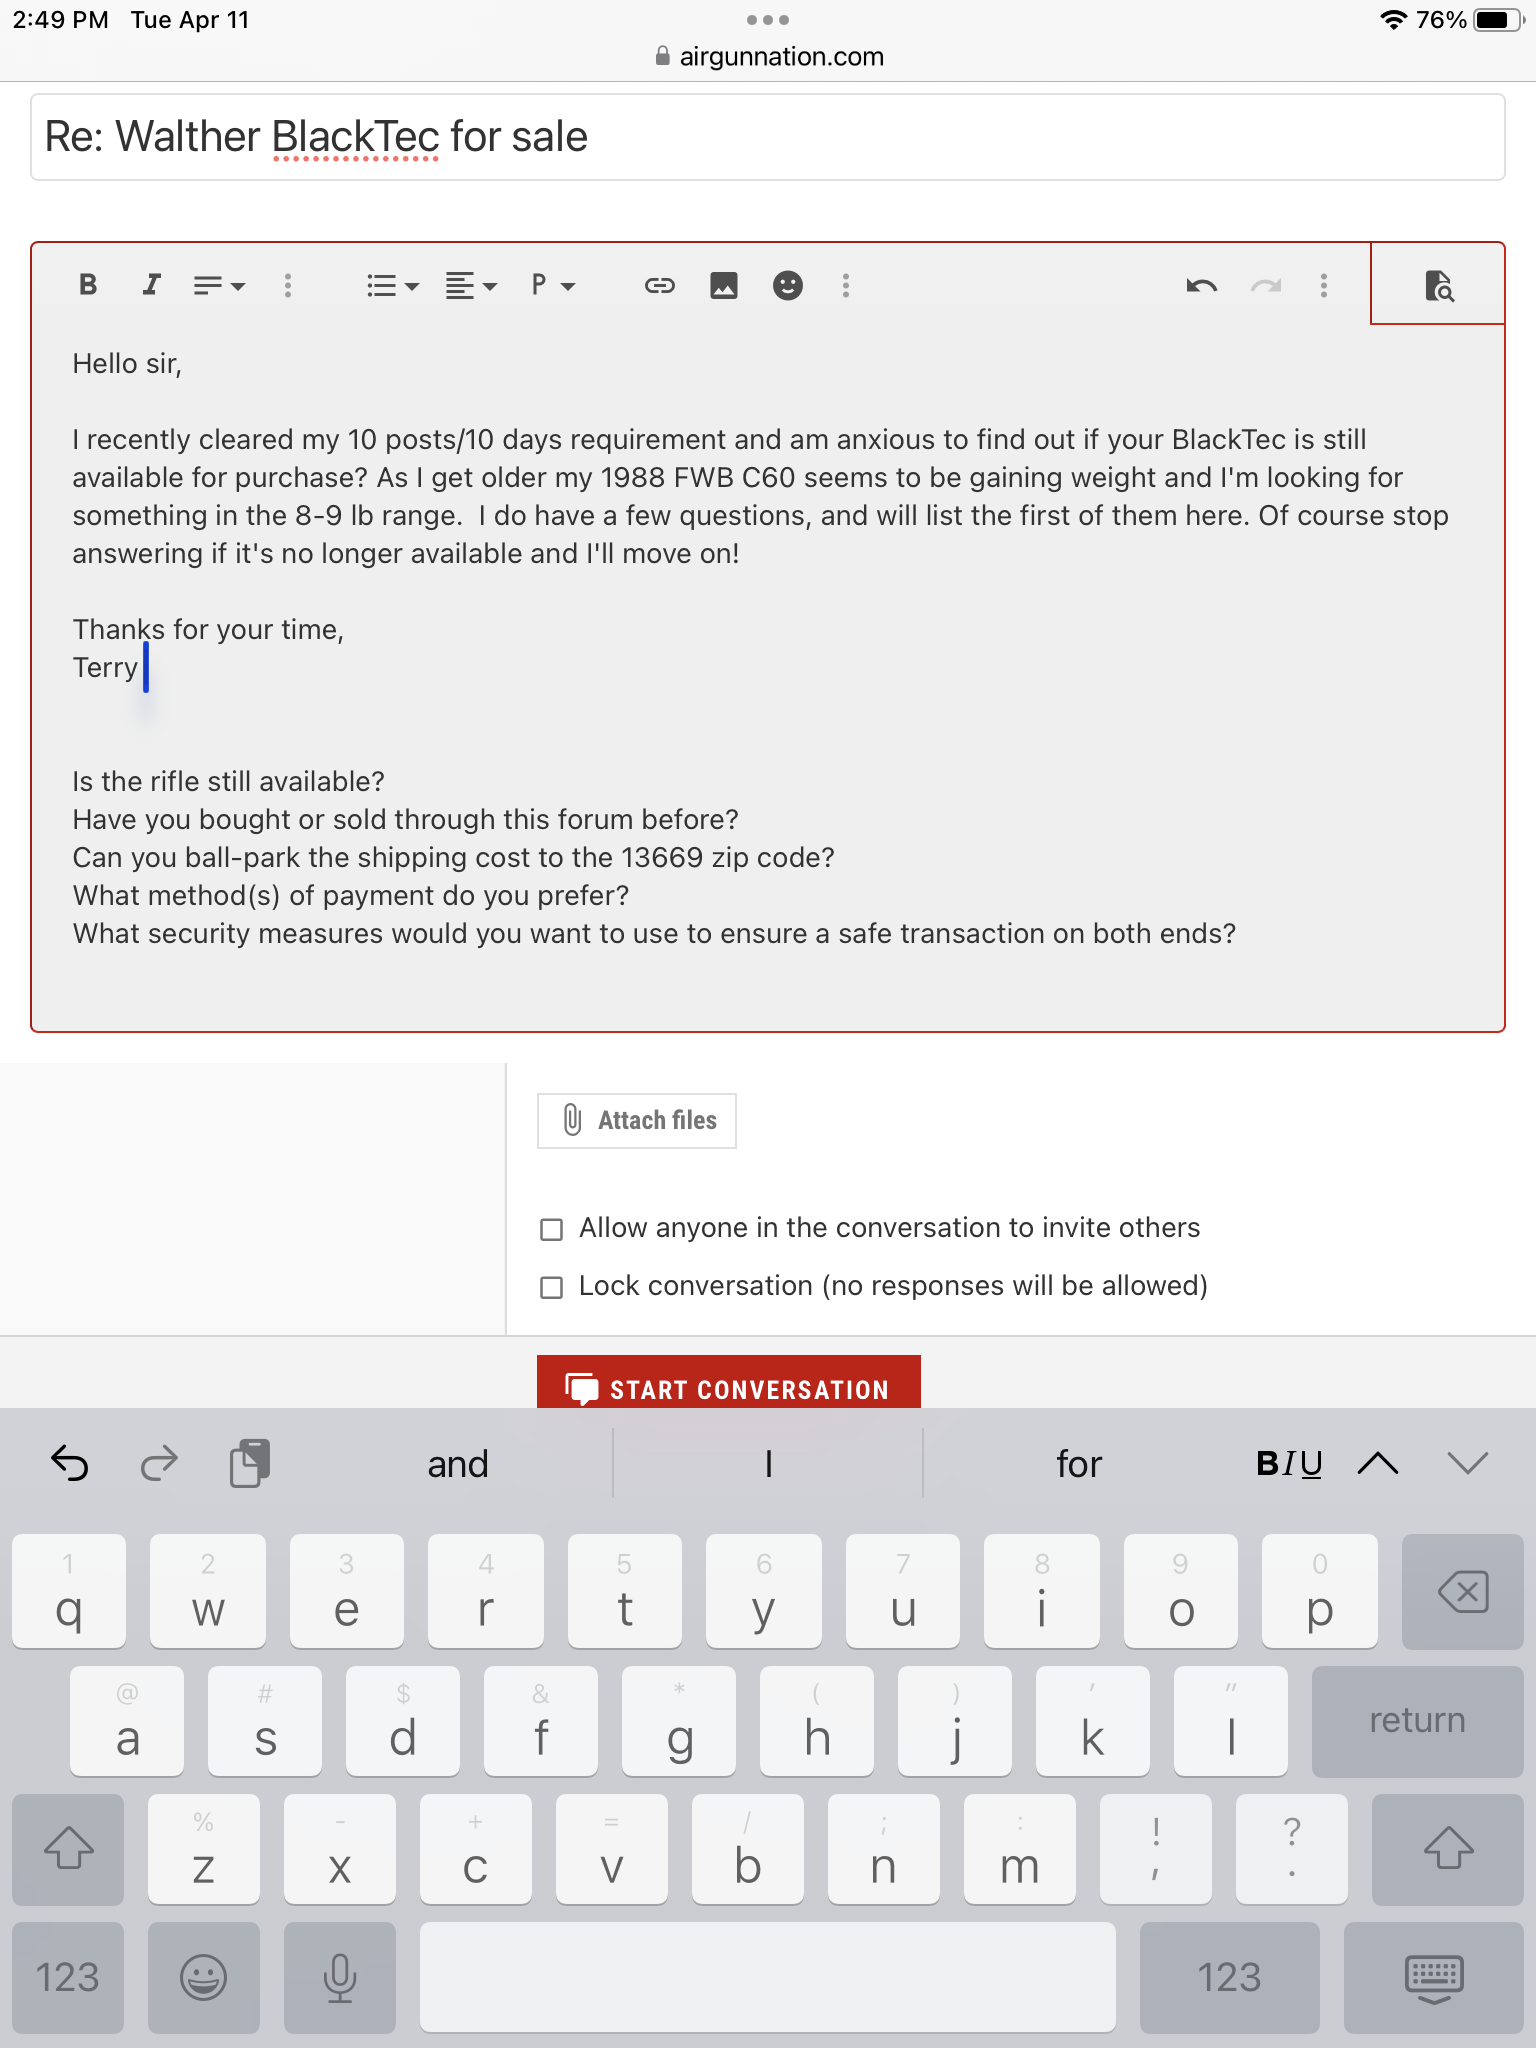The height and width of the screenshot is (2048, 1536).
Task: Toggle bold in the editor toolbar
Action: tap(88, 285)
